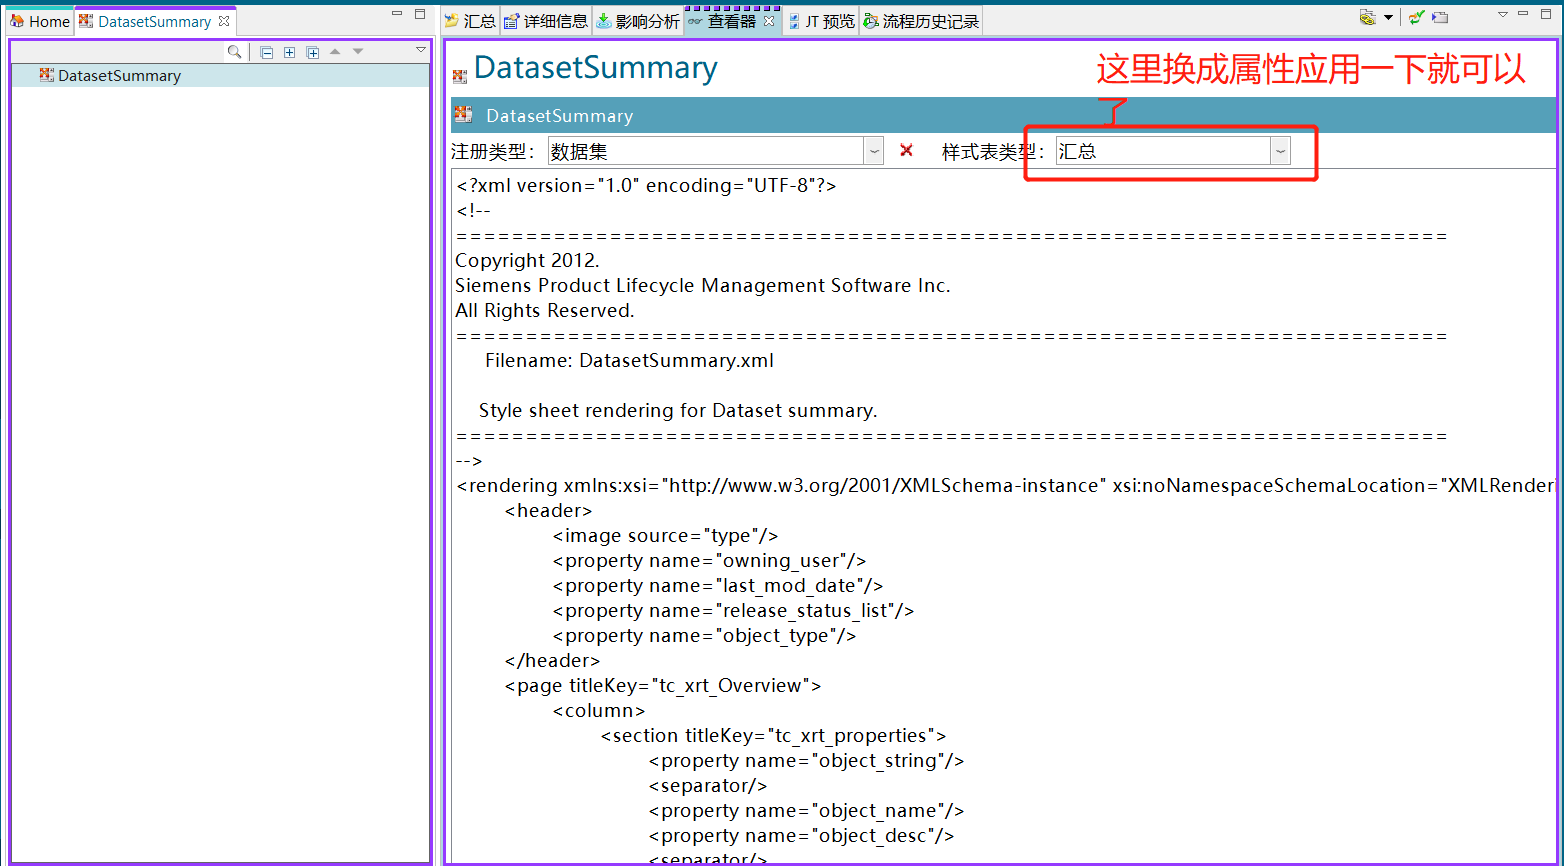This screenshot has width=1564, height=866.
Task: Click the 'Style sheet rendering for Dataset summary.' line
Action: pyautogui.click(x=678, y=411)
